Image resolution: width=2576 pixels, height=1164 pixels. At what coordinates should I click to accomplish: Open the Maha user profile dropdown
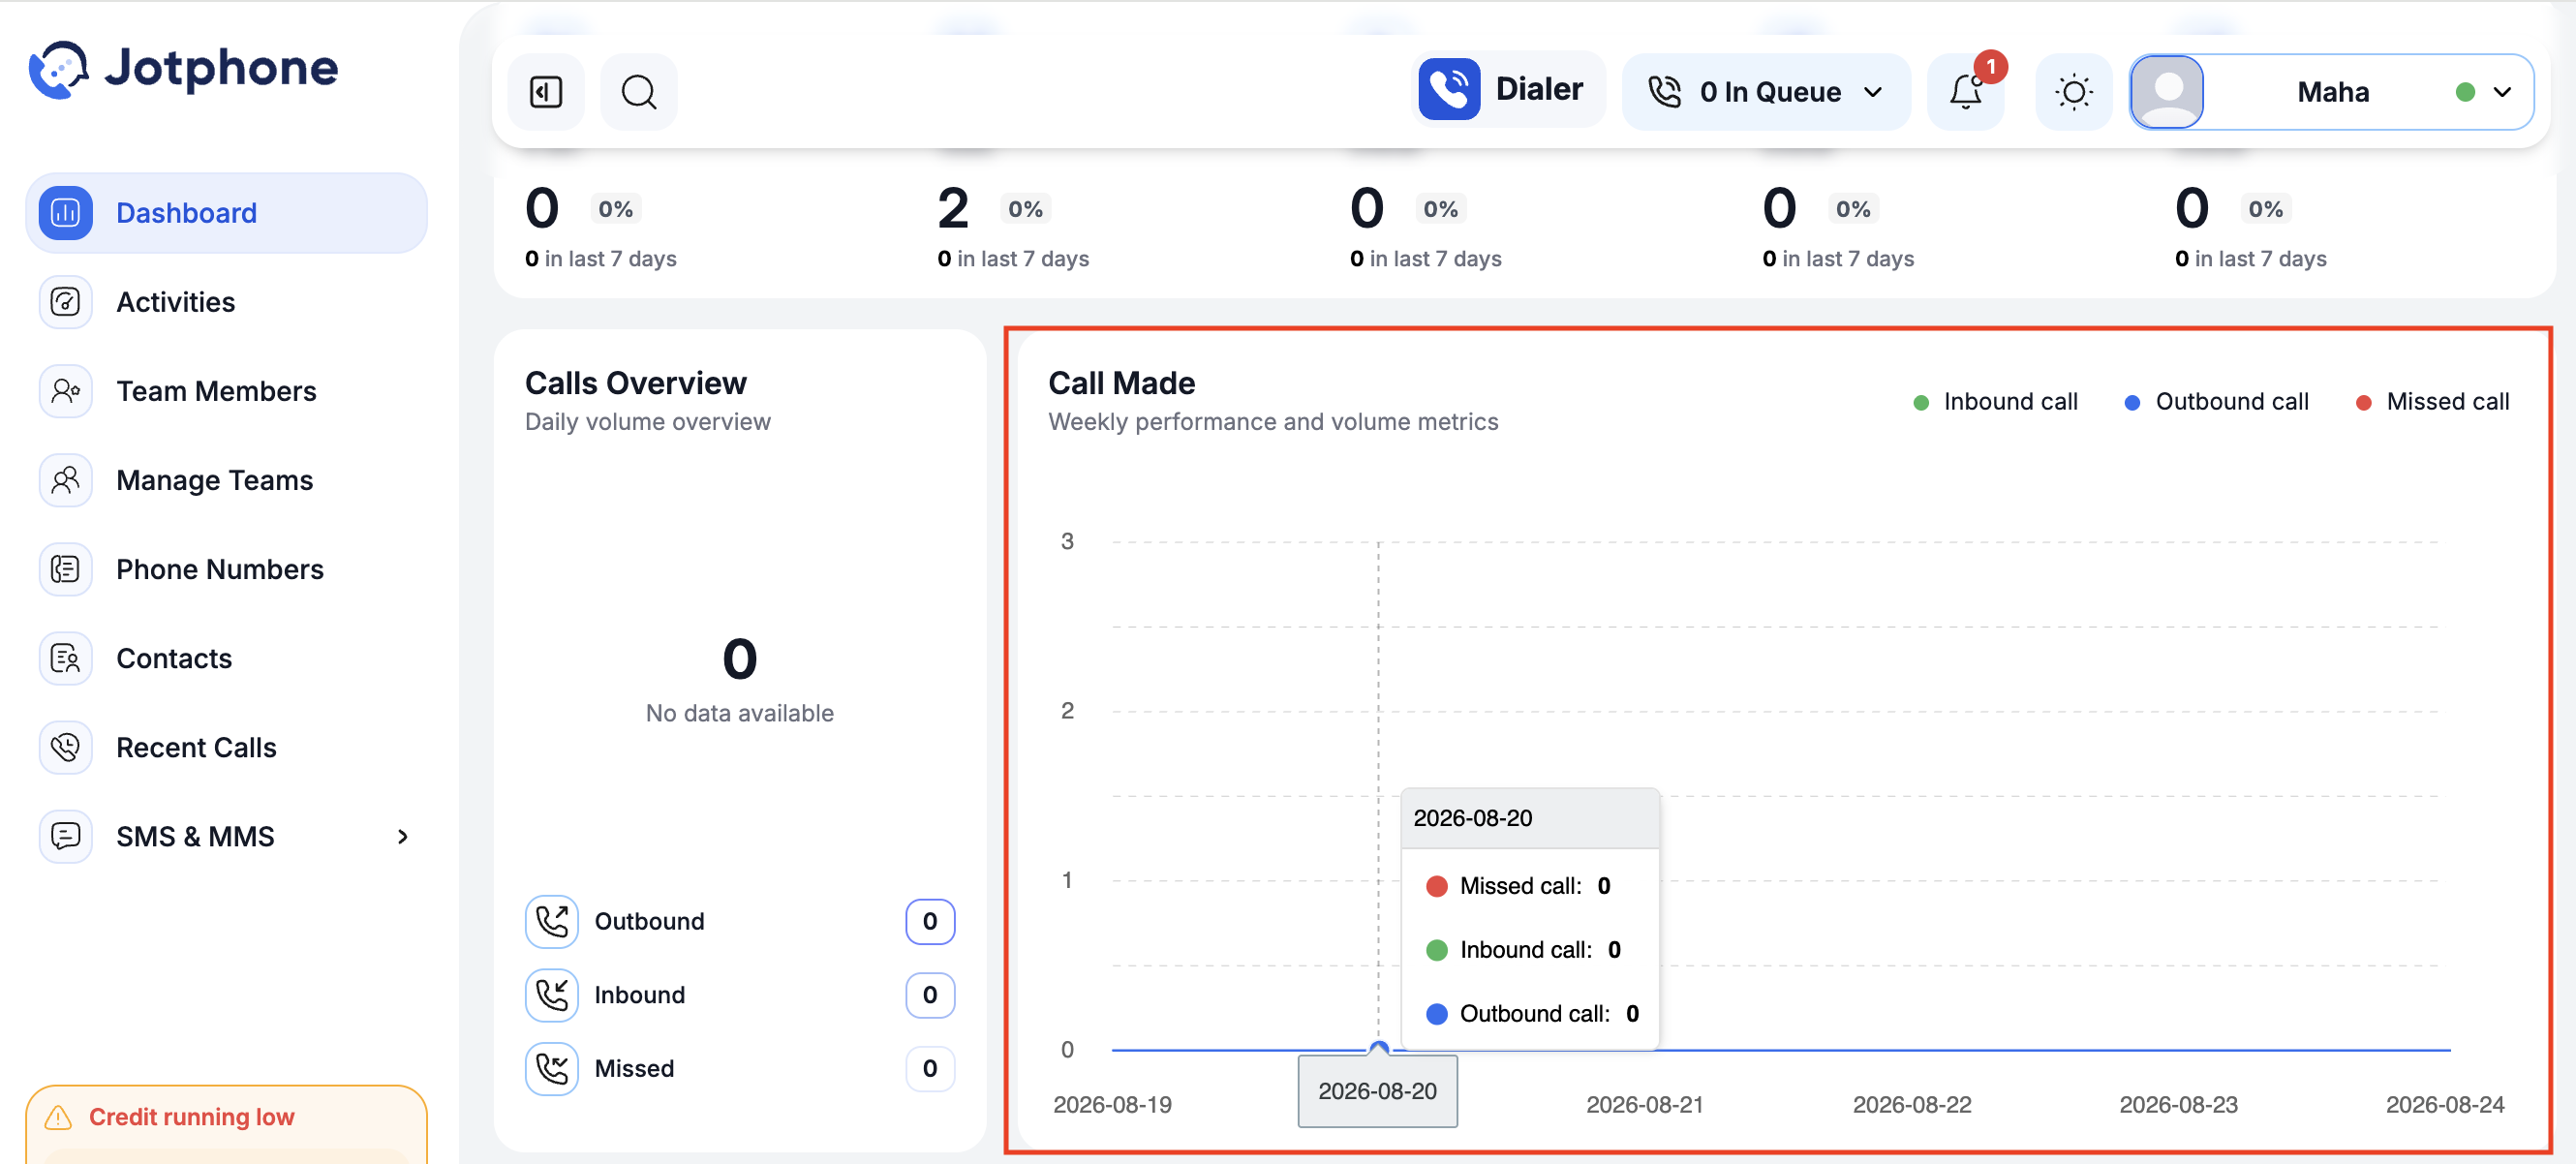(2331, 92)
